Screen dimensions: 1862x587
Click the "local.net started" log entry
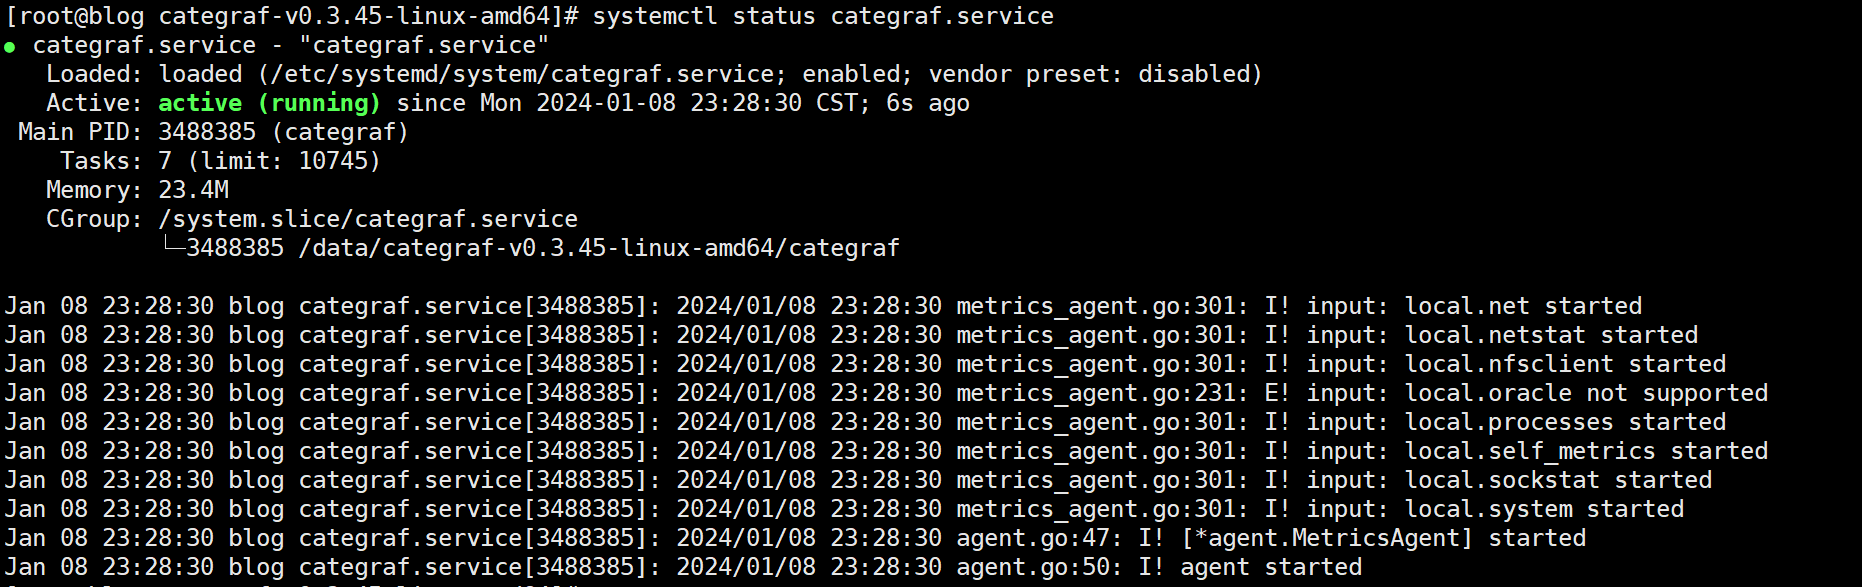[x=1524, y=306]
